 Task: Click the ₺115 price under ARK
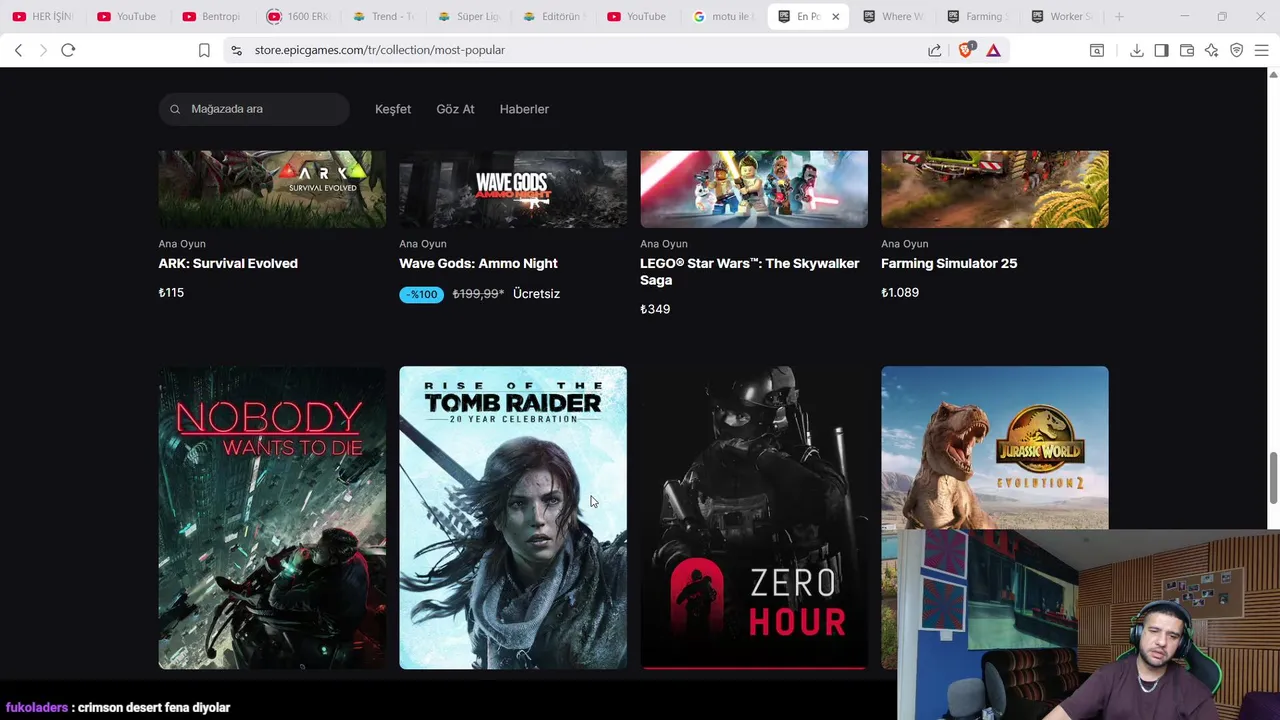pyautogui.click(x=171, y=293)
